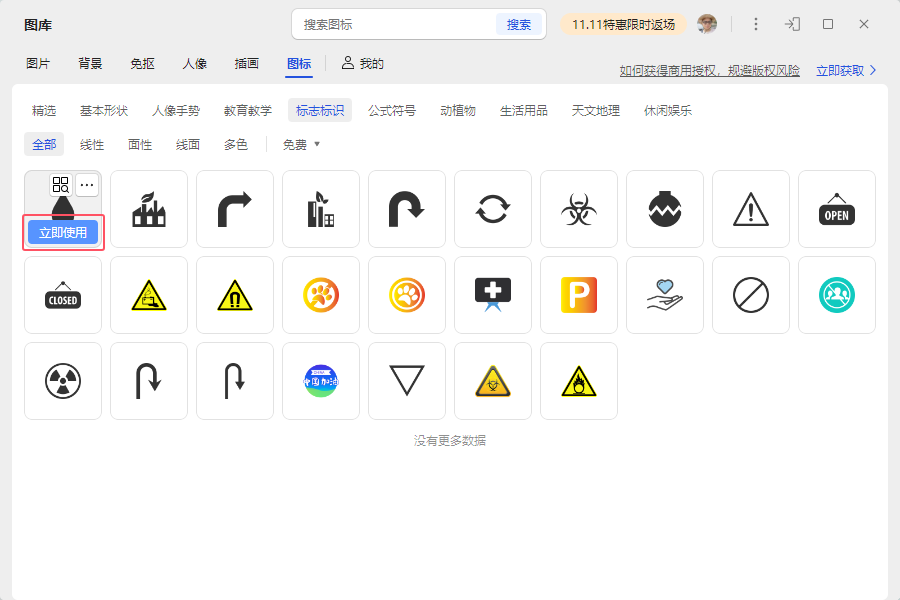
Task: Switch to the 背景 tab
Action: (90, 64)
